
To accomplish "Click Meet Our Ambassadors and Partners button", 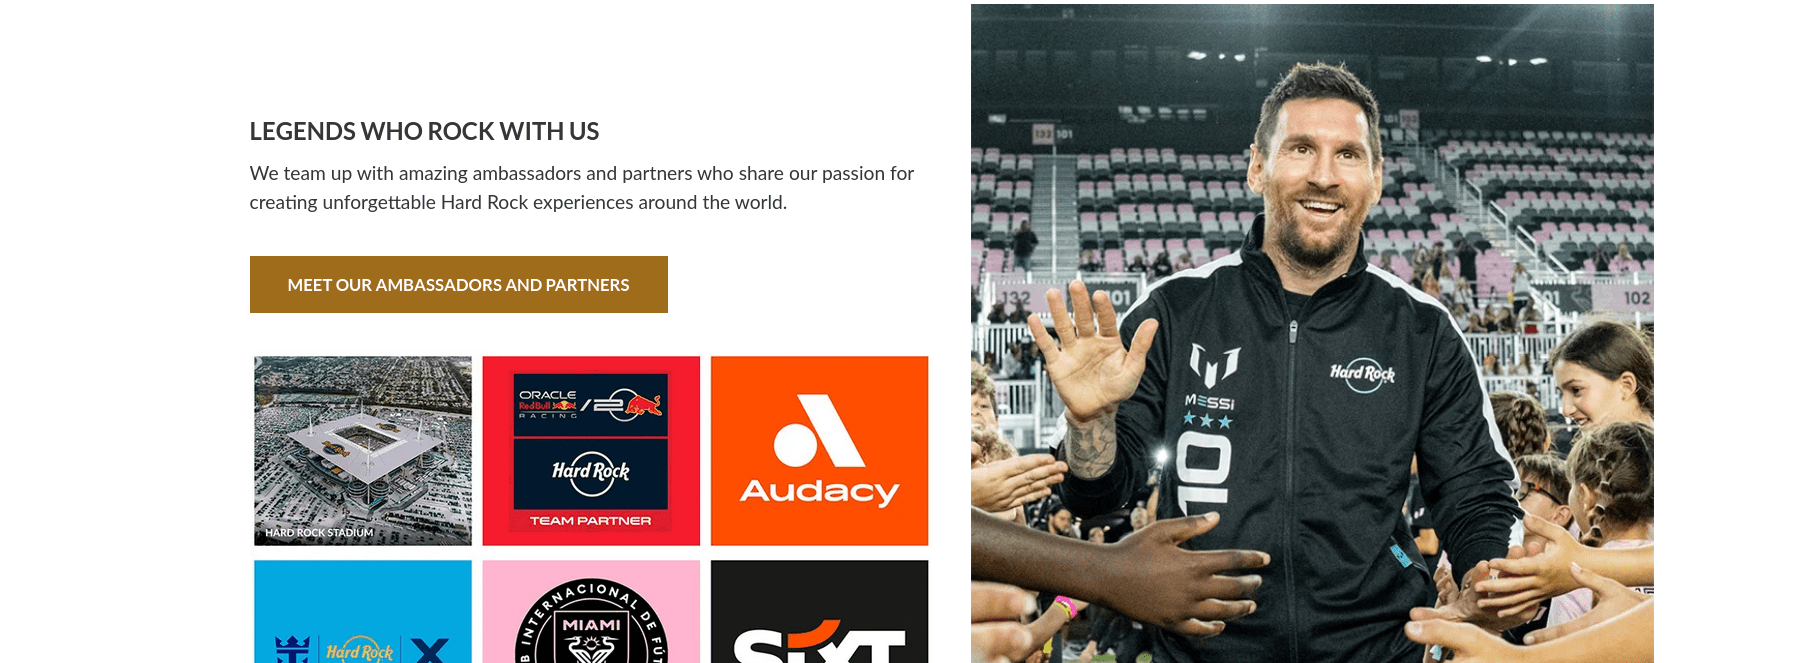I will click(458, 284).
